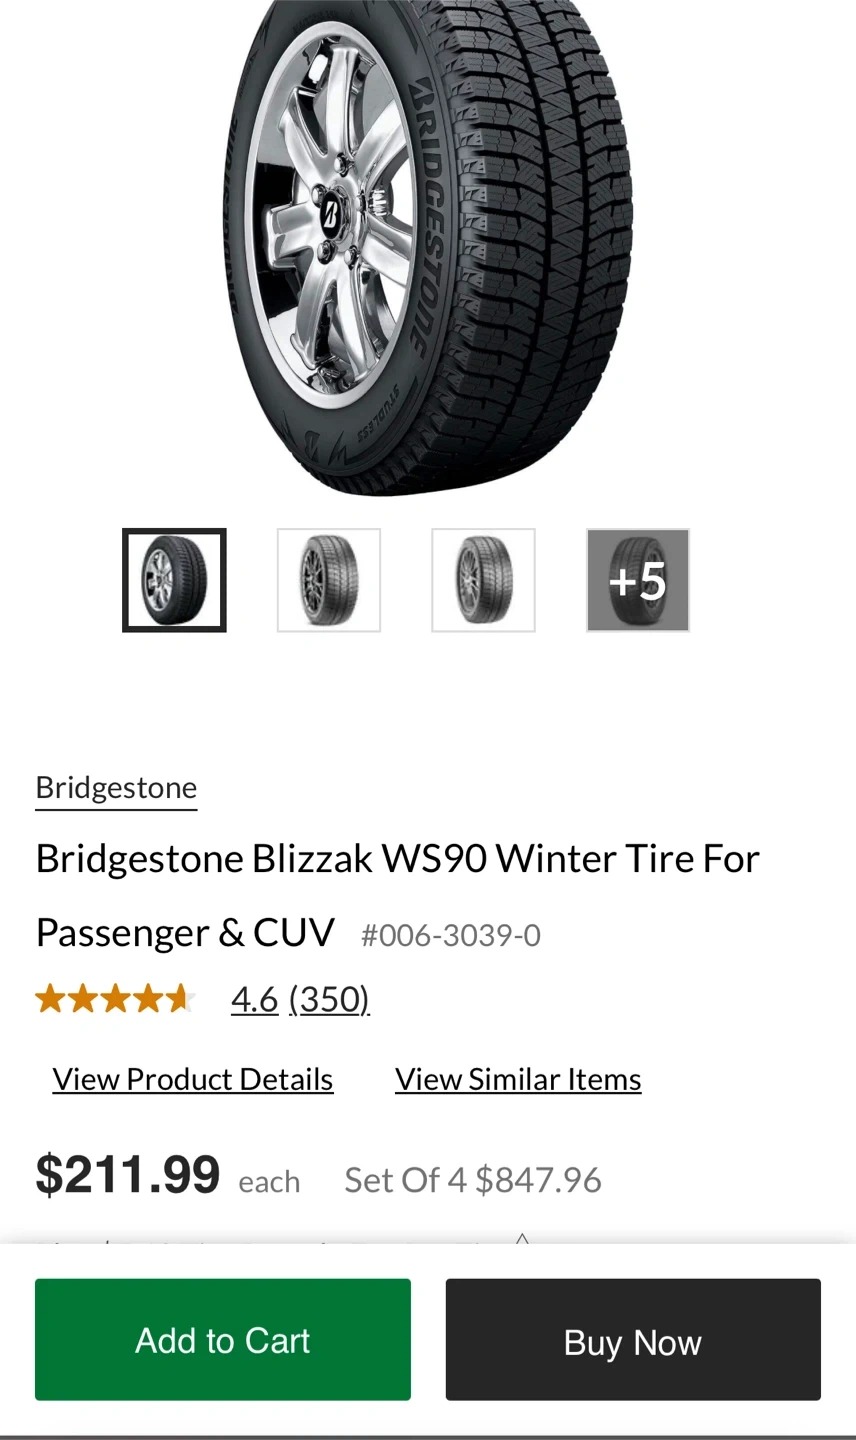The width and height of the screenshot is (856, 1440).
Task: Select the second tire thumbnail image
Action: (x=329, y=580)
